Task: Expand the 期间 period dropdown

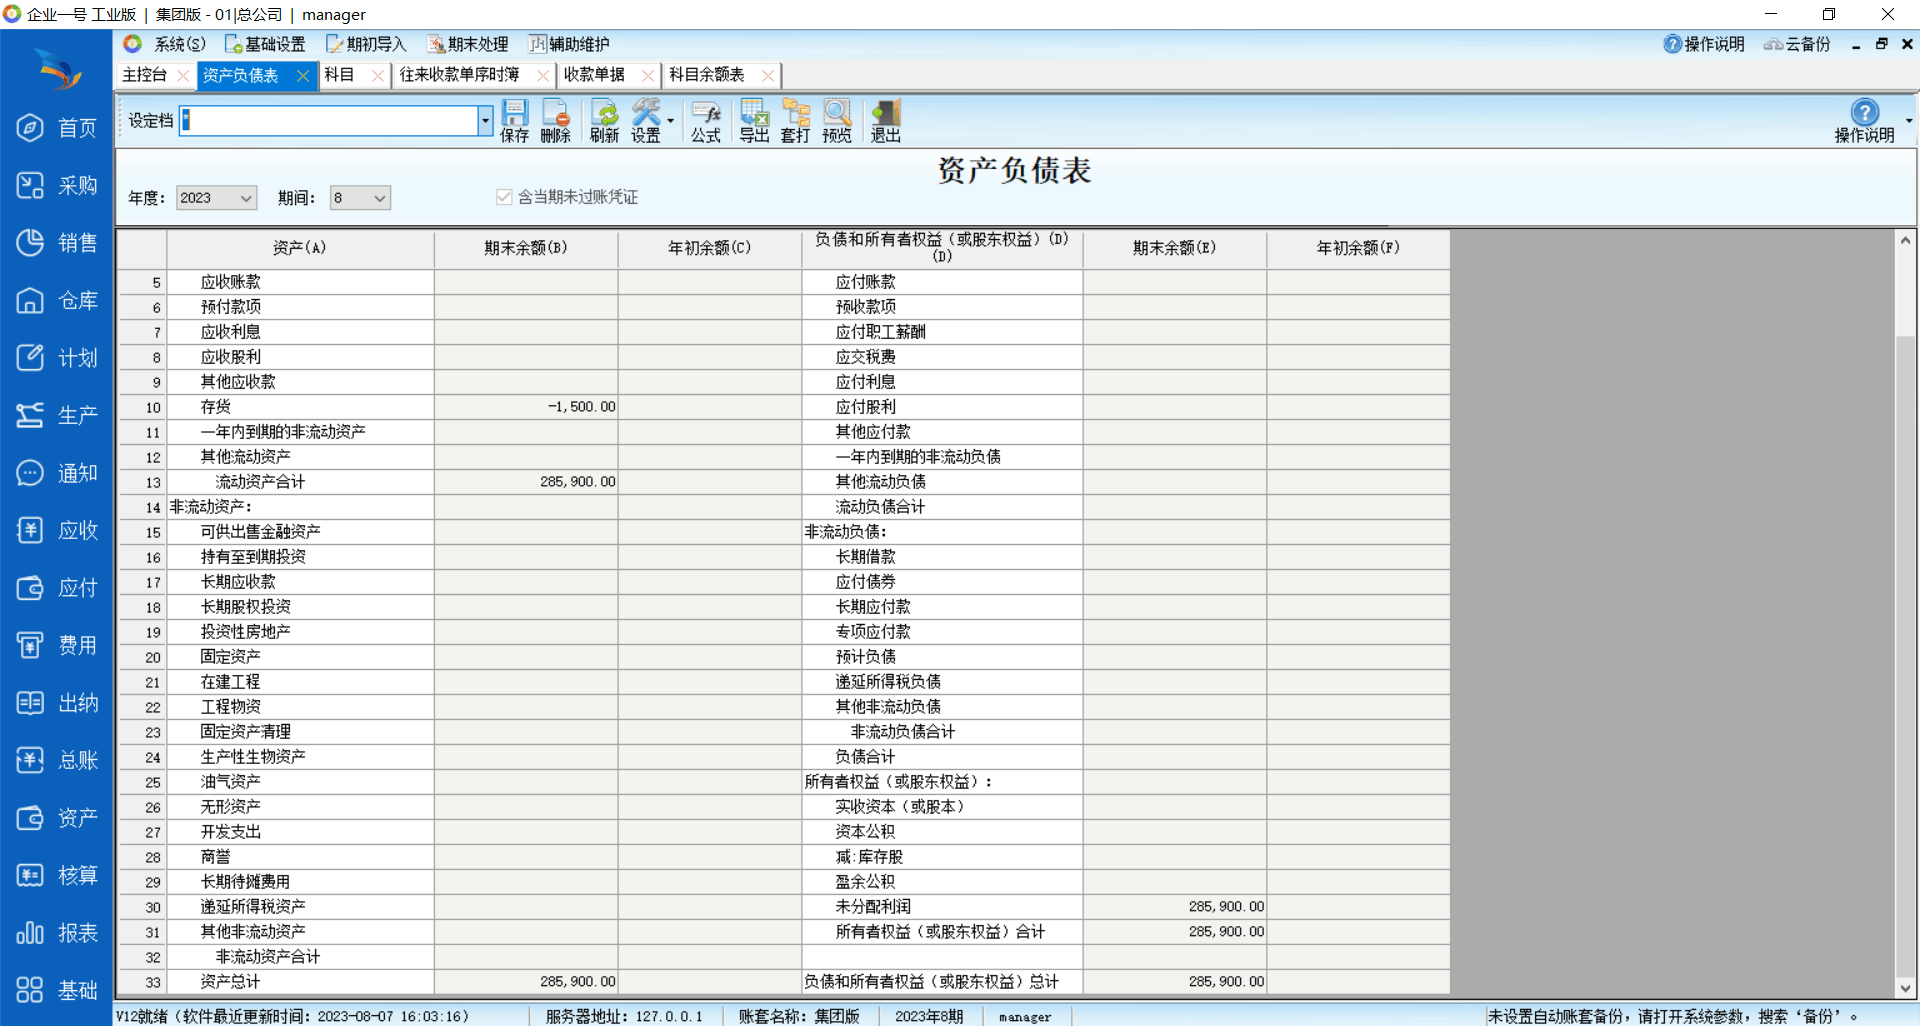Action: tap(379, 198)
